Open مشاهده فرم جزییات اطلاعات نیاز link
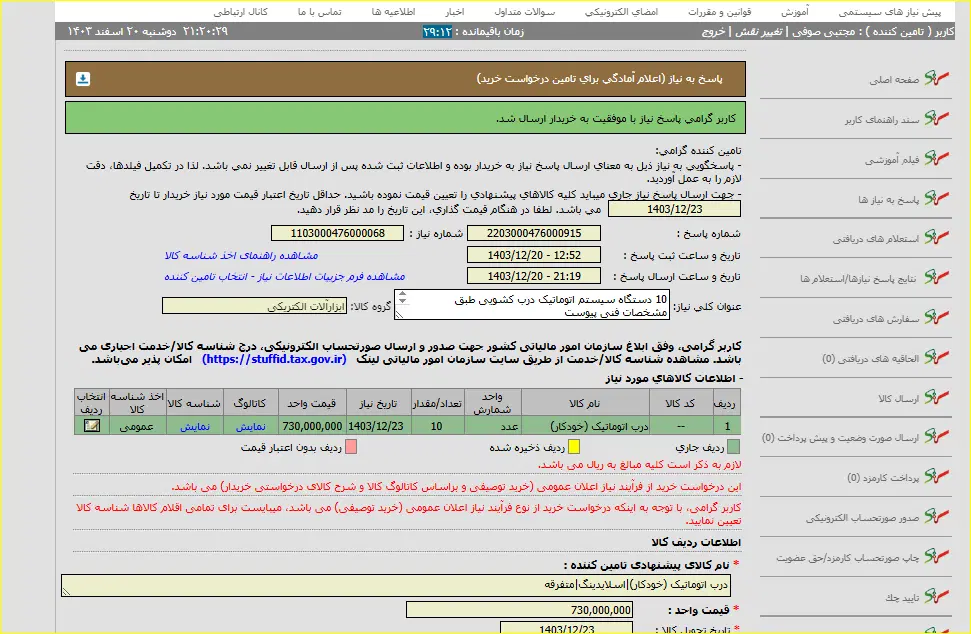 pyautogui.click(x=285, y=276)
